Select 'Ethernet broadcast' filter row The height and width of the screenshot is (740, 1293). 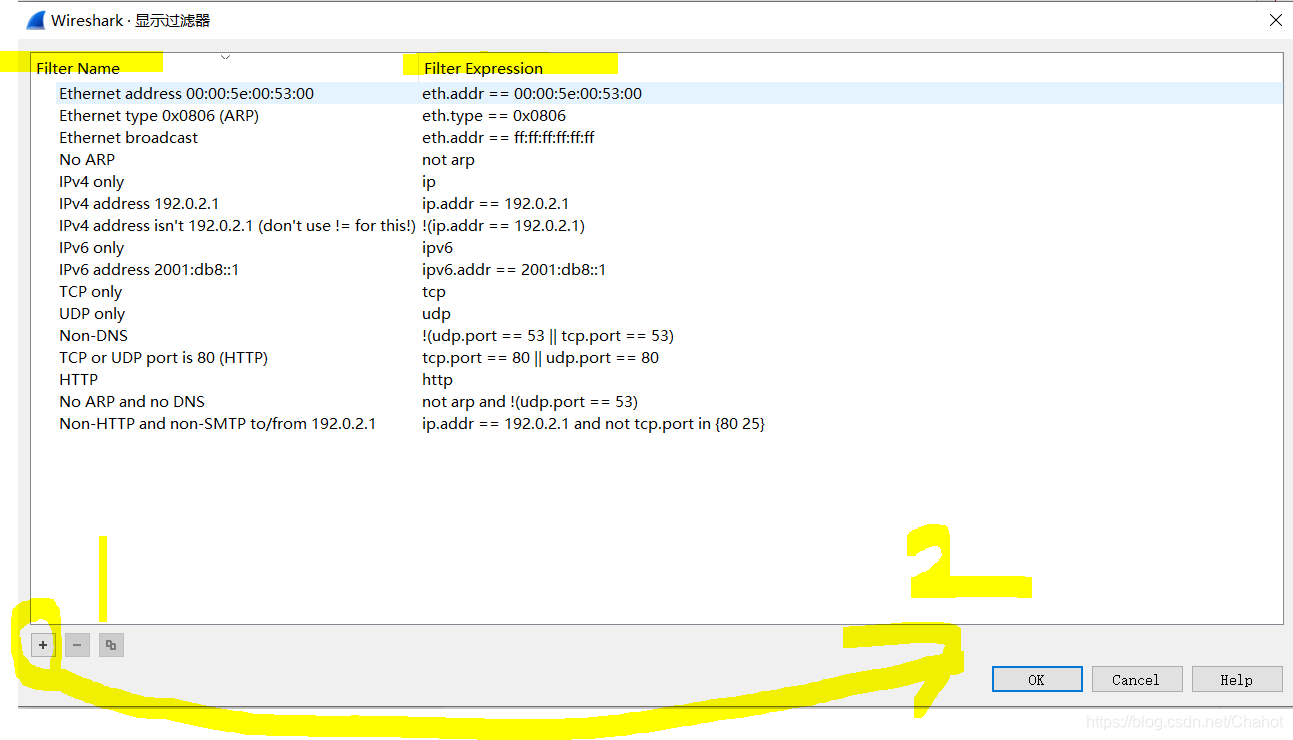click(x=128, y=137)
